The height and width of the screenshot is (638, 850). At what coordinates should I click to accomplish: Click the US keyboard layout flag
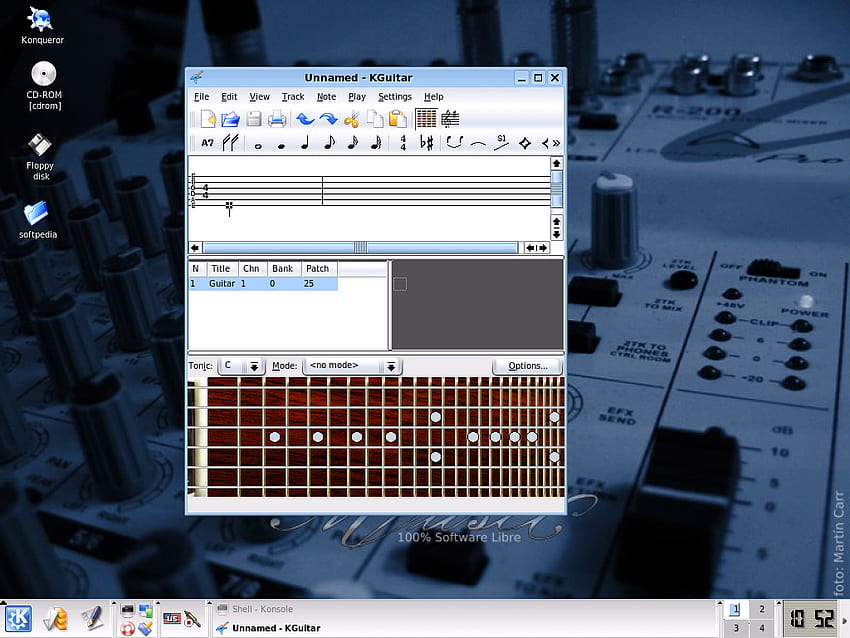(172, 618)
